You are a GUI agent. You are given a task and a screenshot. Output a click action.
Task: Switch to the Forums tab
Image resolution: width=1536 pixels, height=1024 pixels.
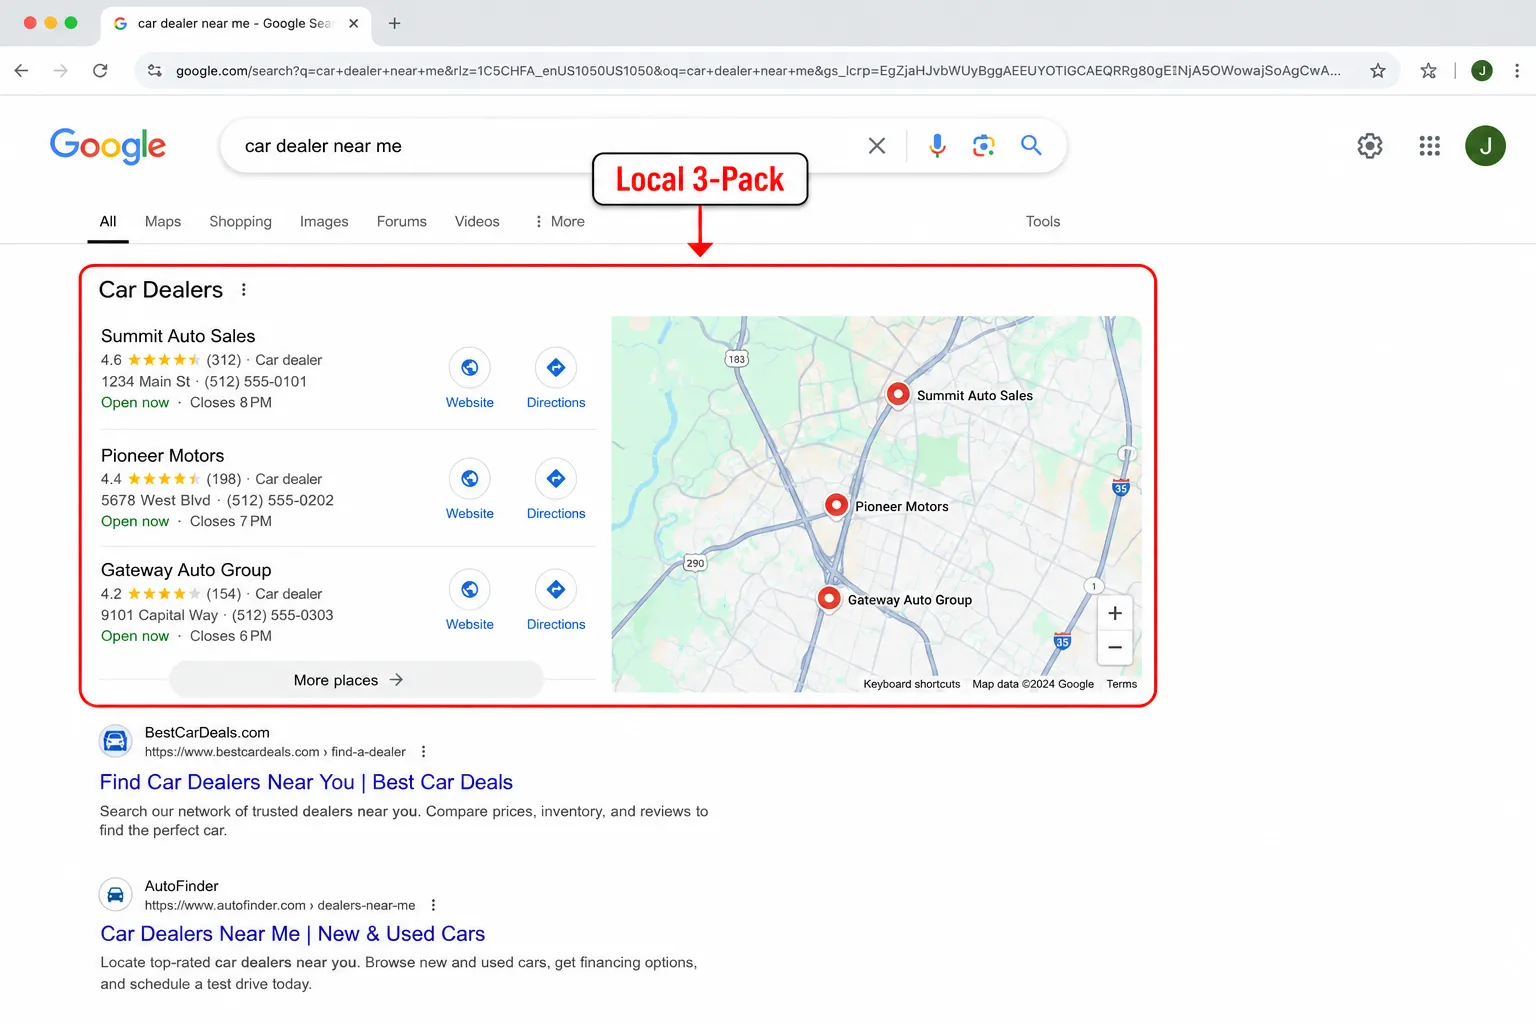click(402, 222)
